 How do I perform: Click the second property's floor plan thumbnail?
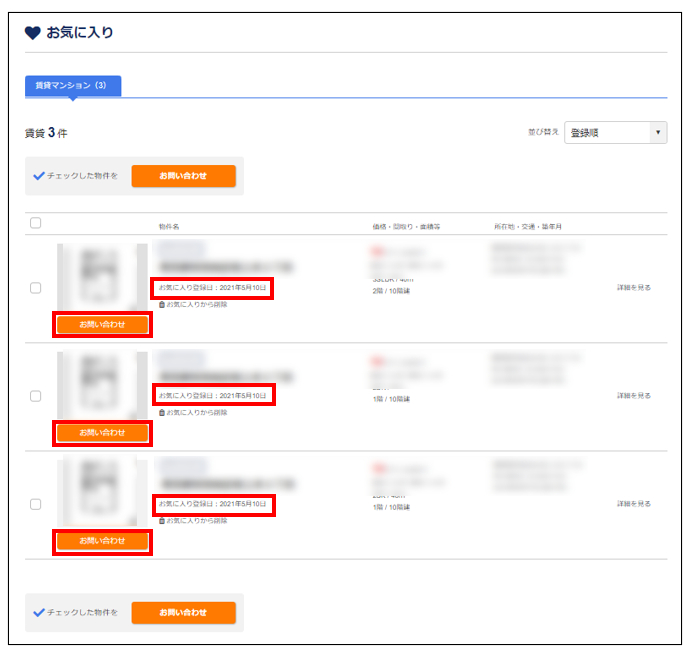coord(102,385)
